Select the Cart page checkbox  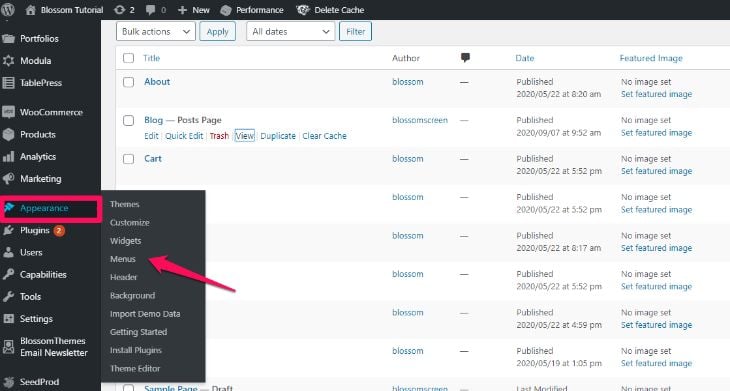(128, 159)
